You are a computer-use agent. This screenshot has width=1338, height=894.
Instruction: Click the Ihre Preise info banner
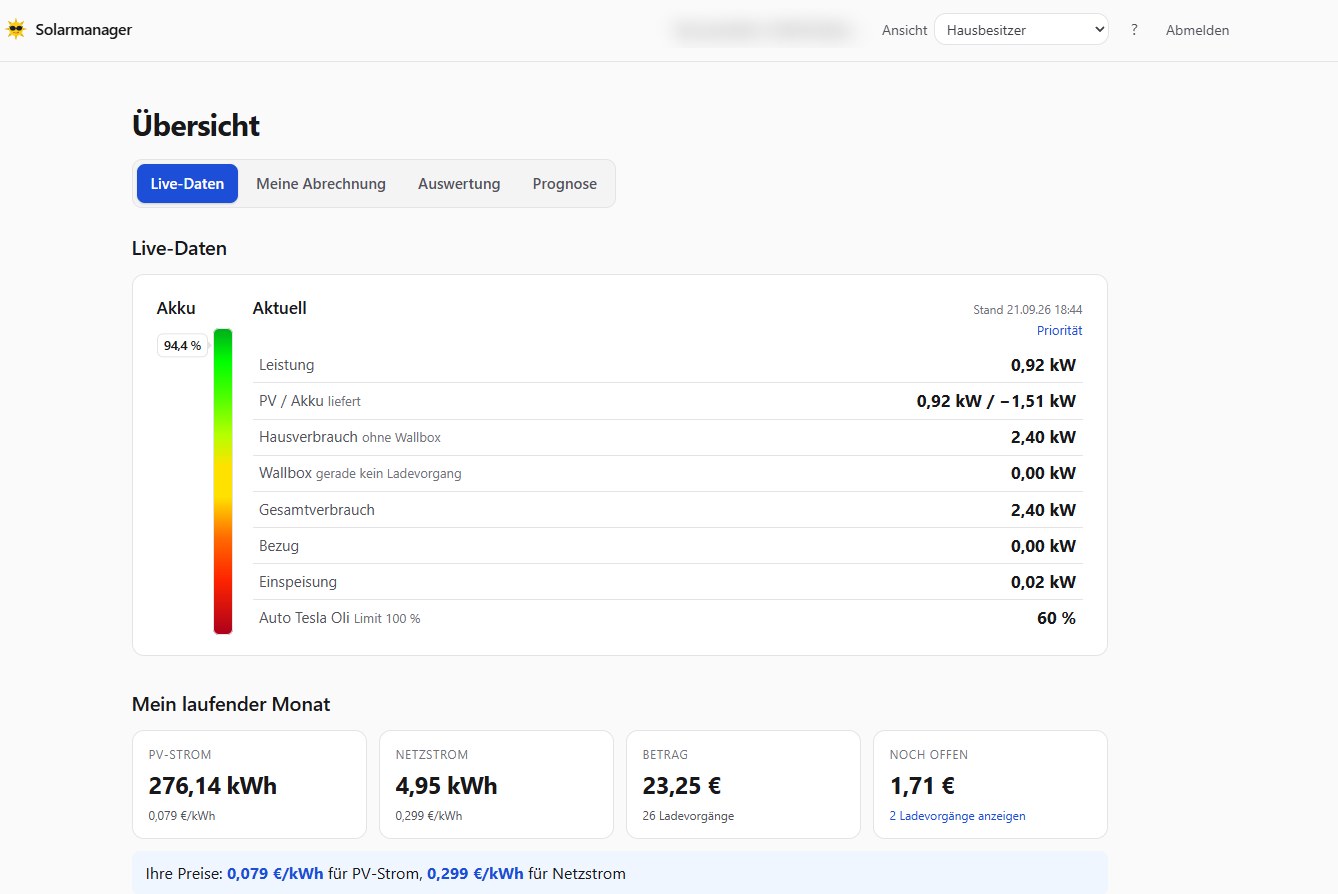tap(620, 873)
